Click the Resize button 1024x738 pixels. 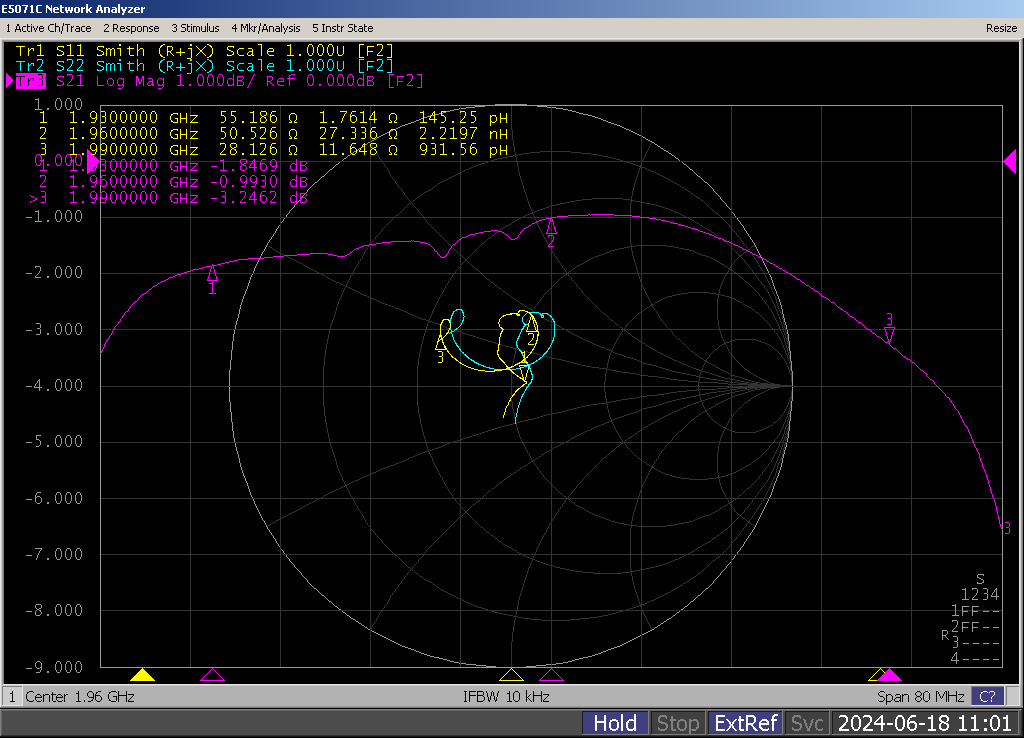[1000, 28]
